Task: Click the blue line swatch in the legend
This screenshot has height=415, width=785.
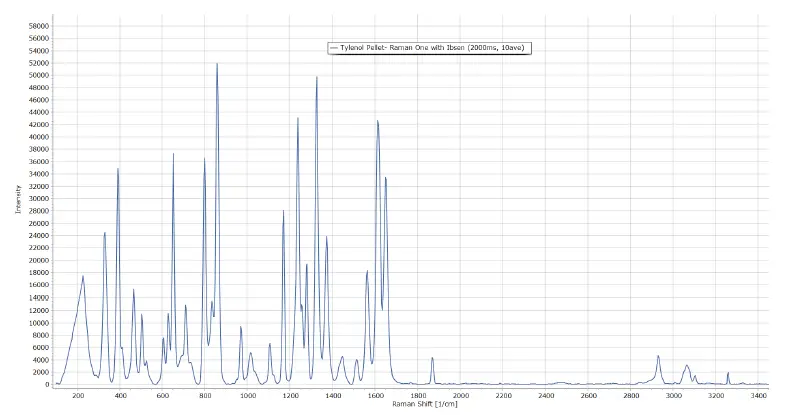Action: coord(334,47)
